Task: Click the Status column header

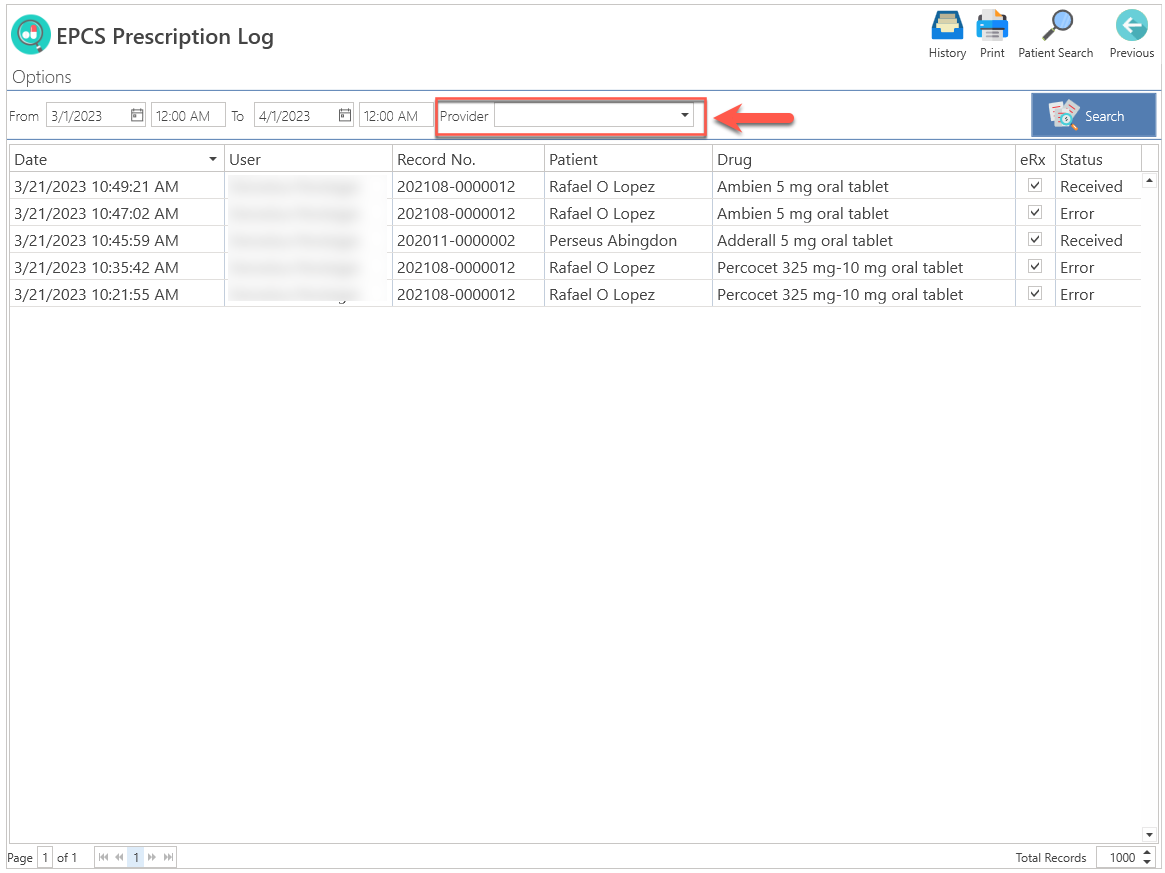Action: [x=1097, y=159]
